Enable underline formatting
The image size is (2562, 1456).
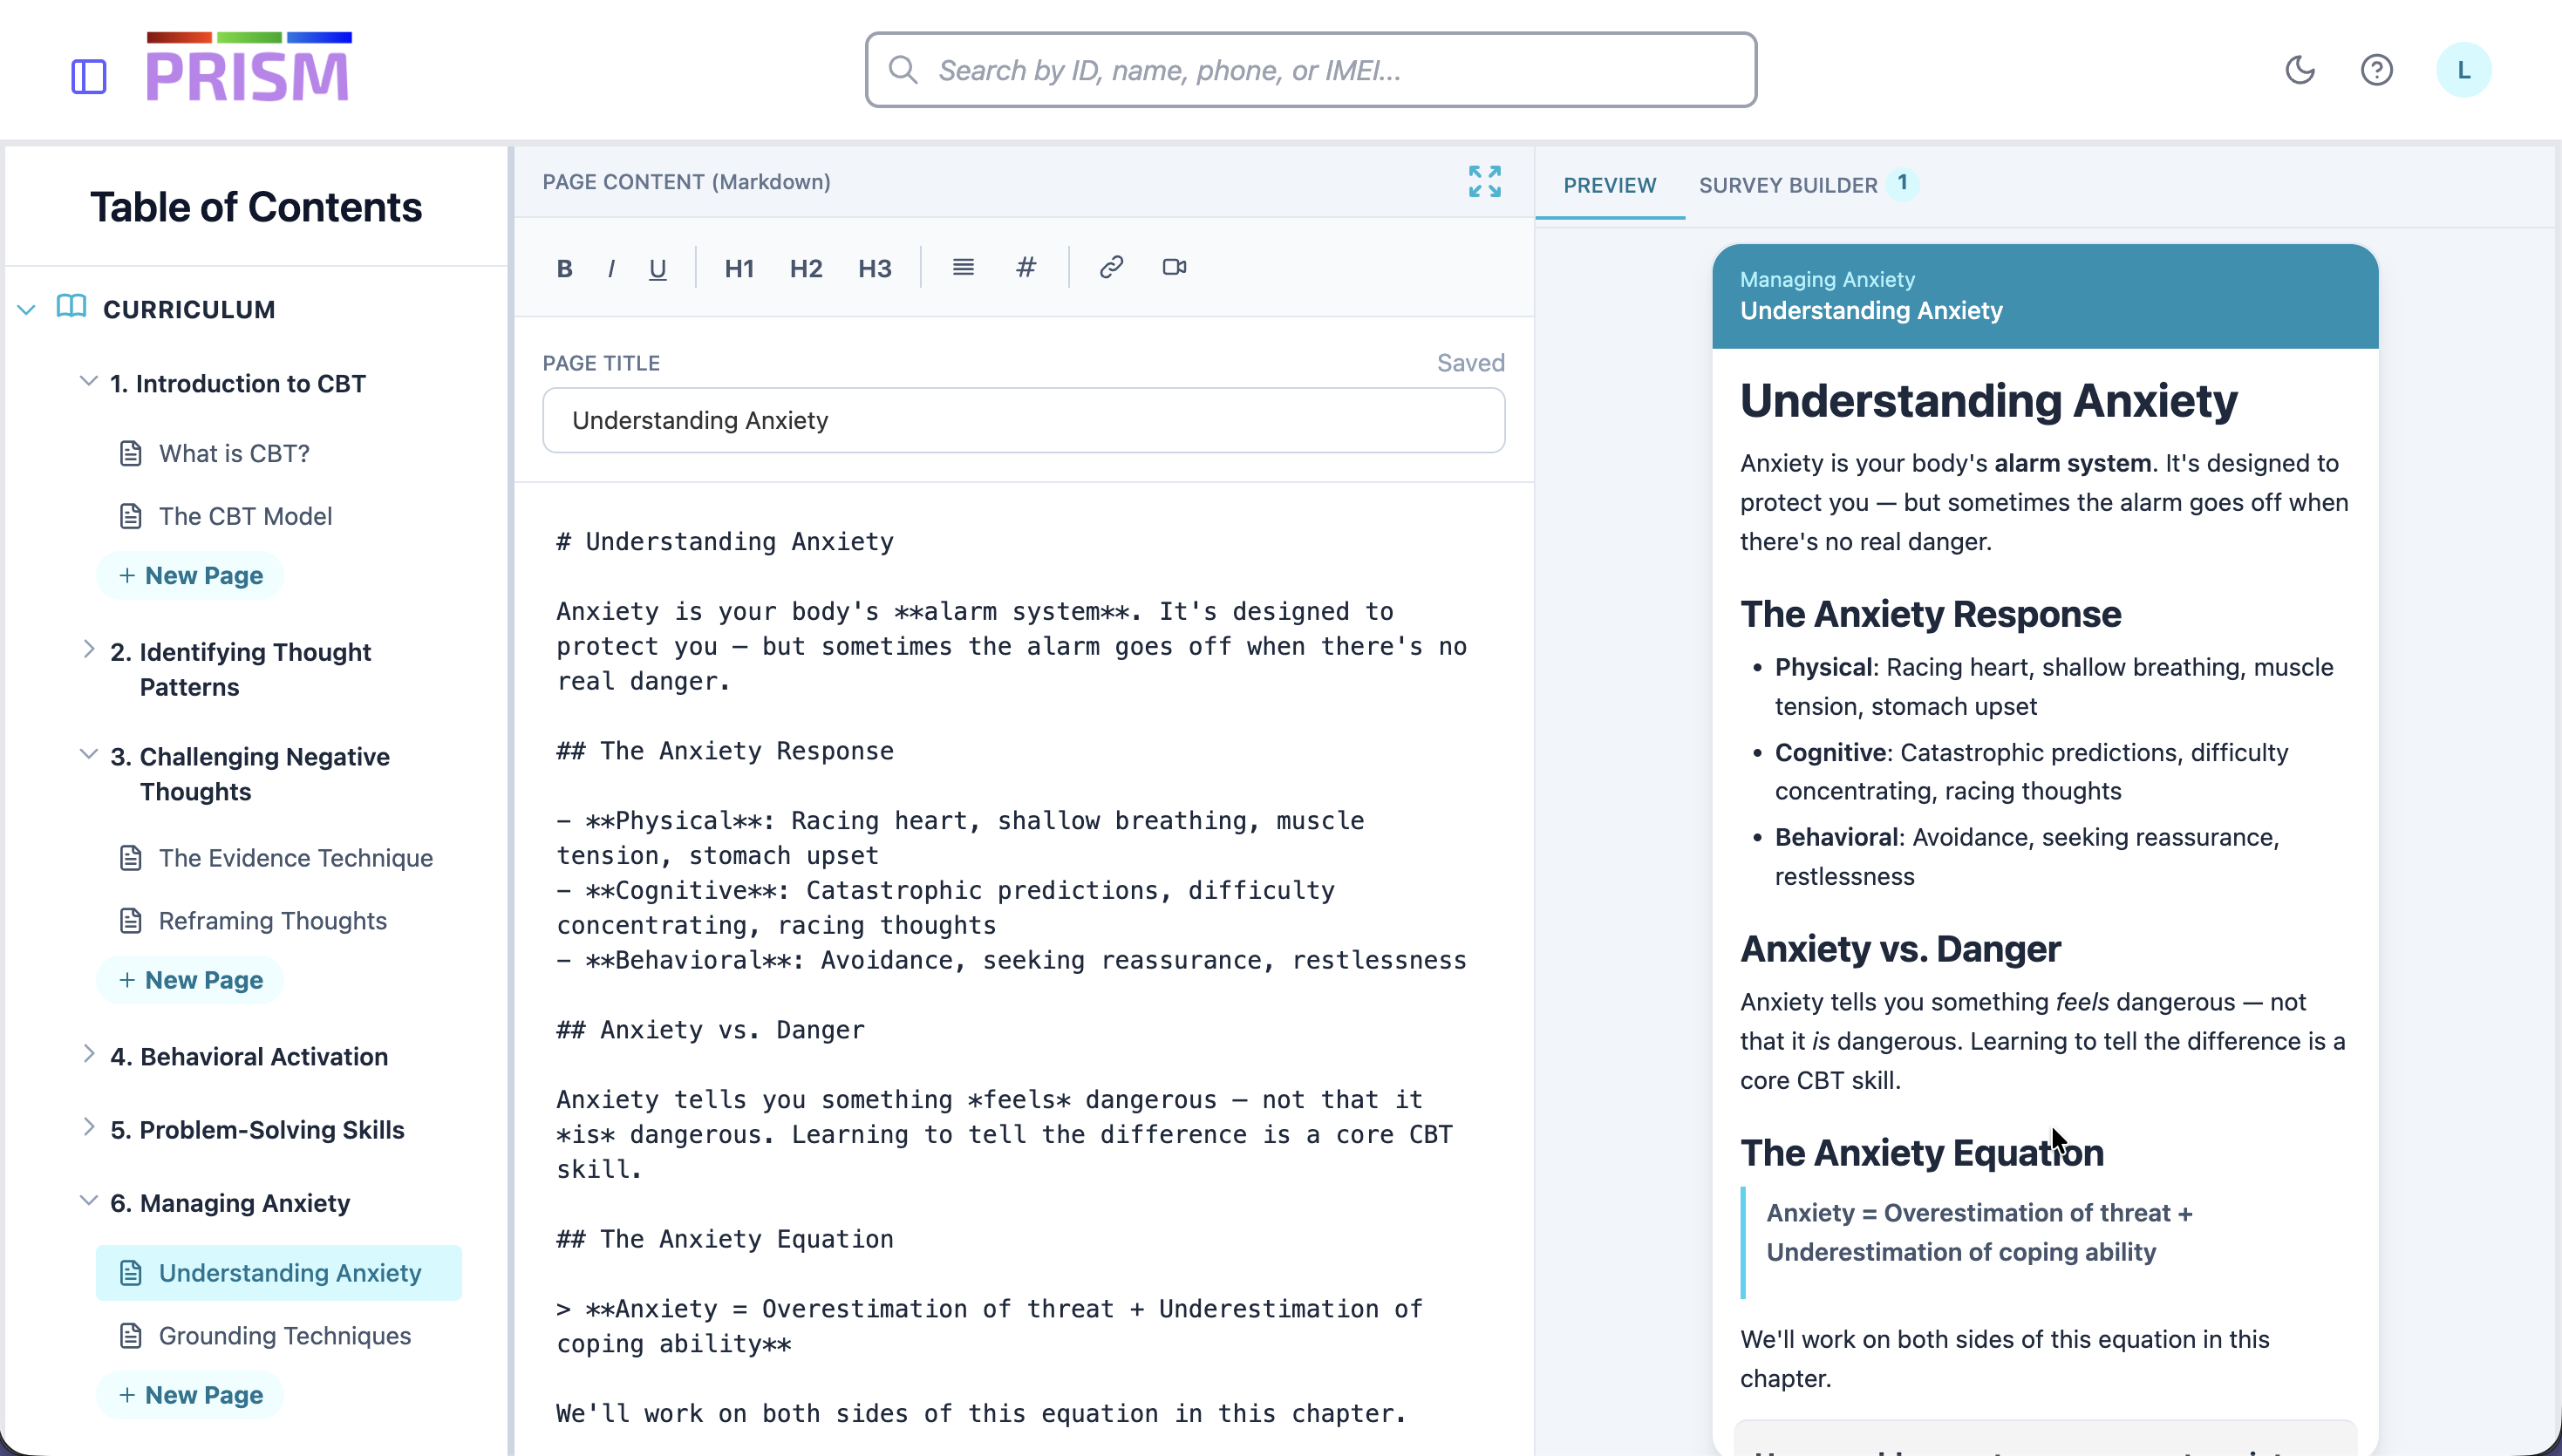point(657,267)
